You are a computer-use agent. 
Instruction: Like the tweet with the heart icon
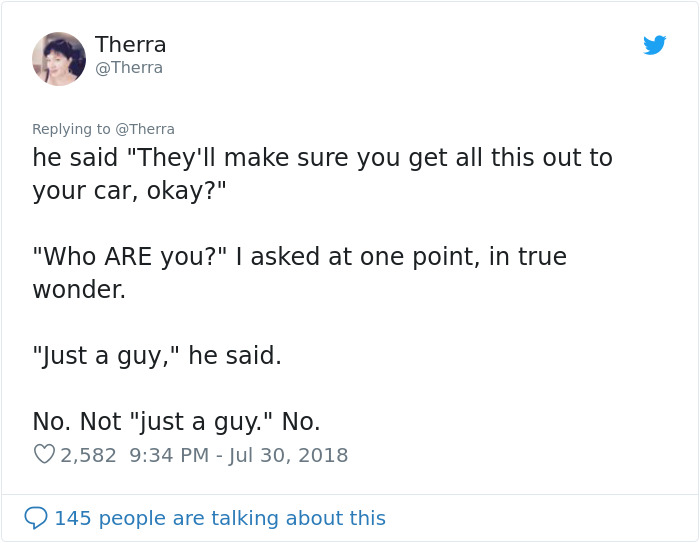(x=44, y=455)
